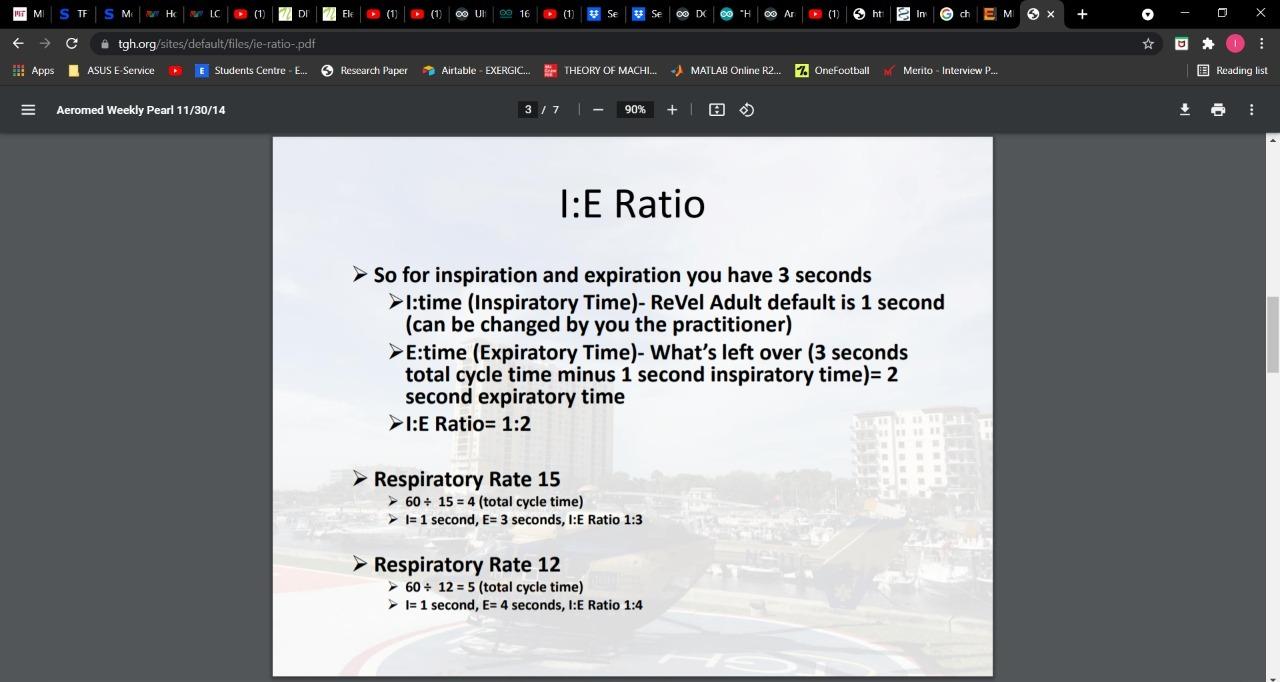Open MATLAB Online R2... bookmark
1280x682 pixels.
tap(726, 70)
